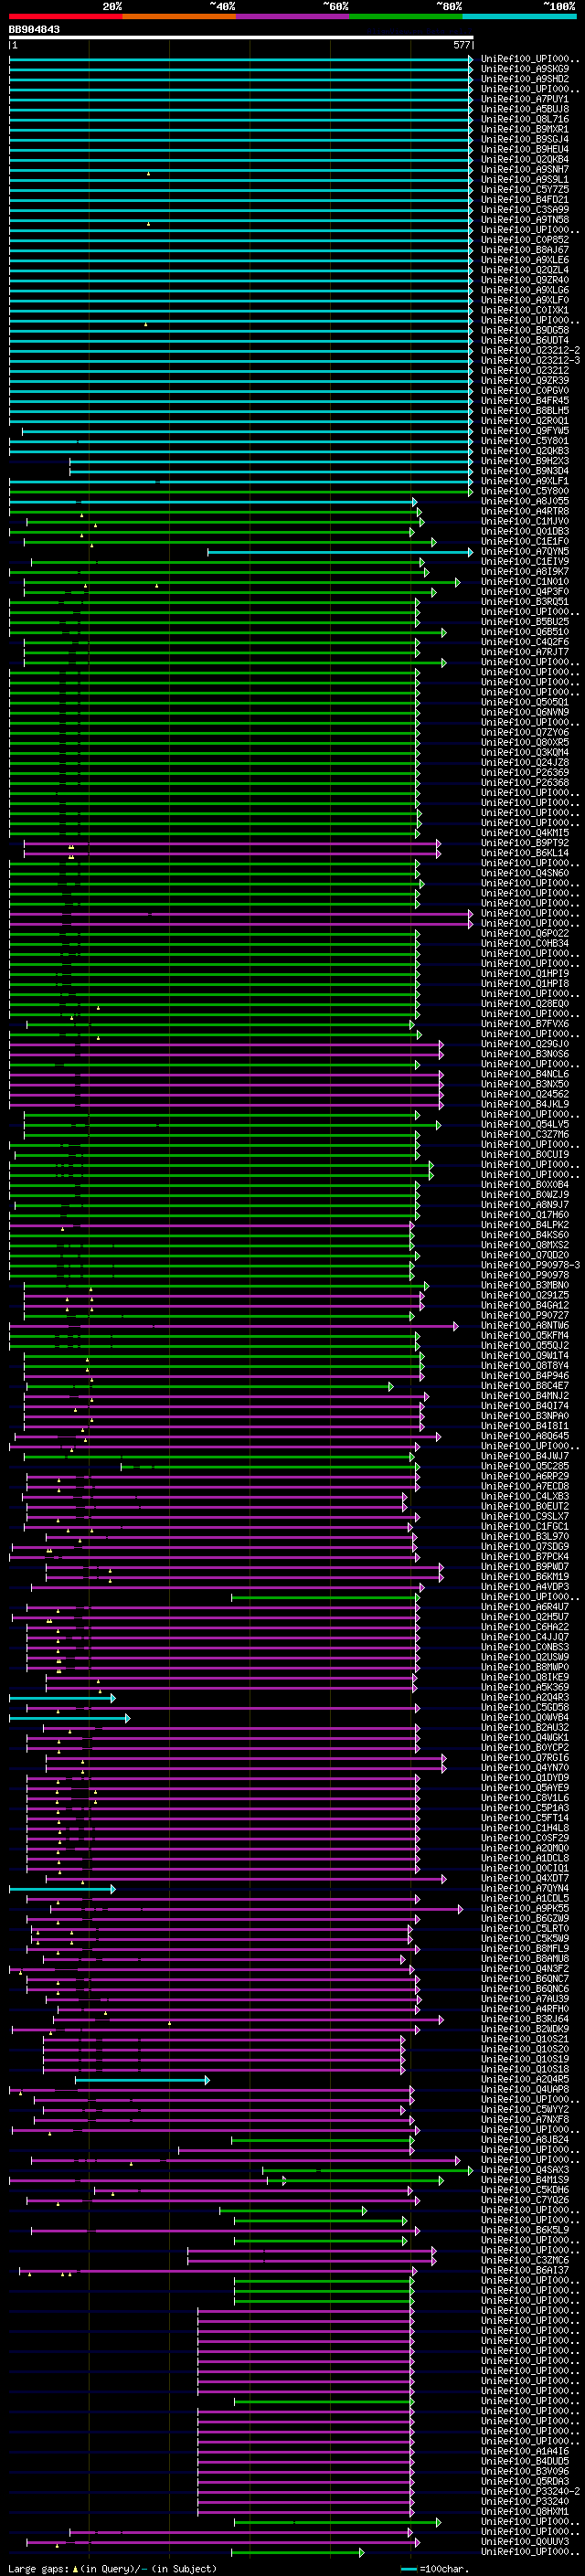
Task: Open hit UniRef100_A9SKG9
Action: pyautogui.click(x=524, y=69)
